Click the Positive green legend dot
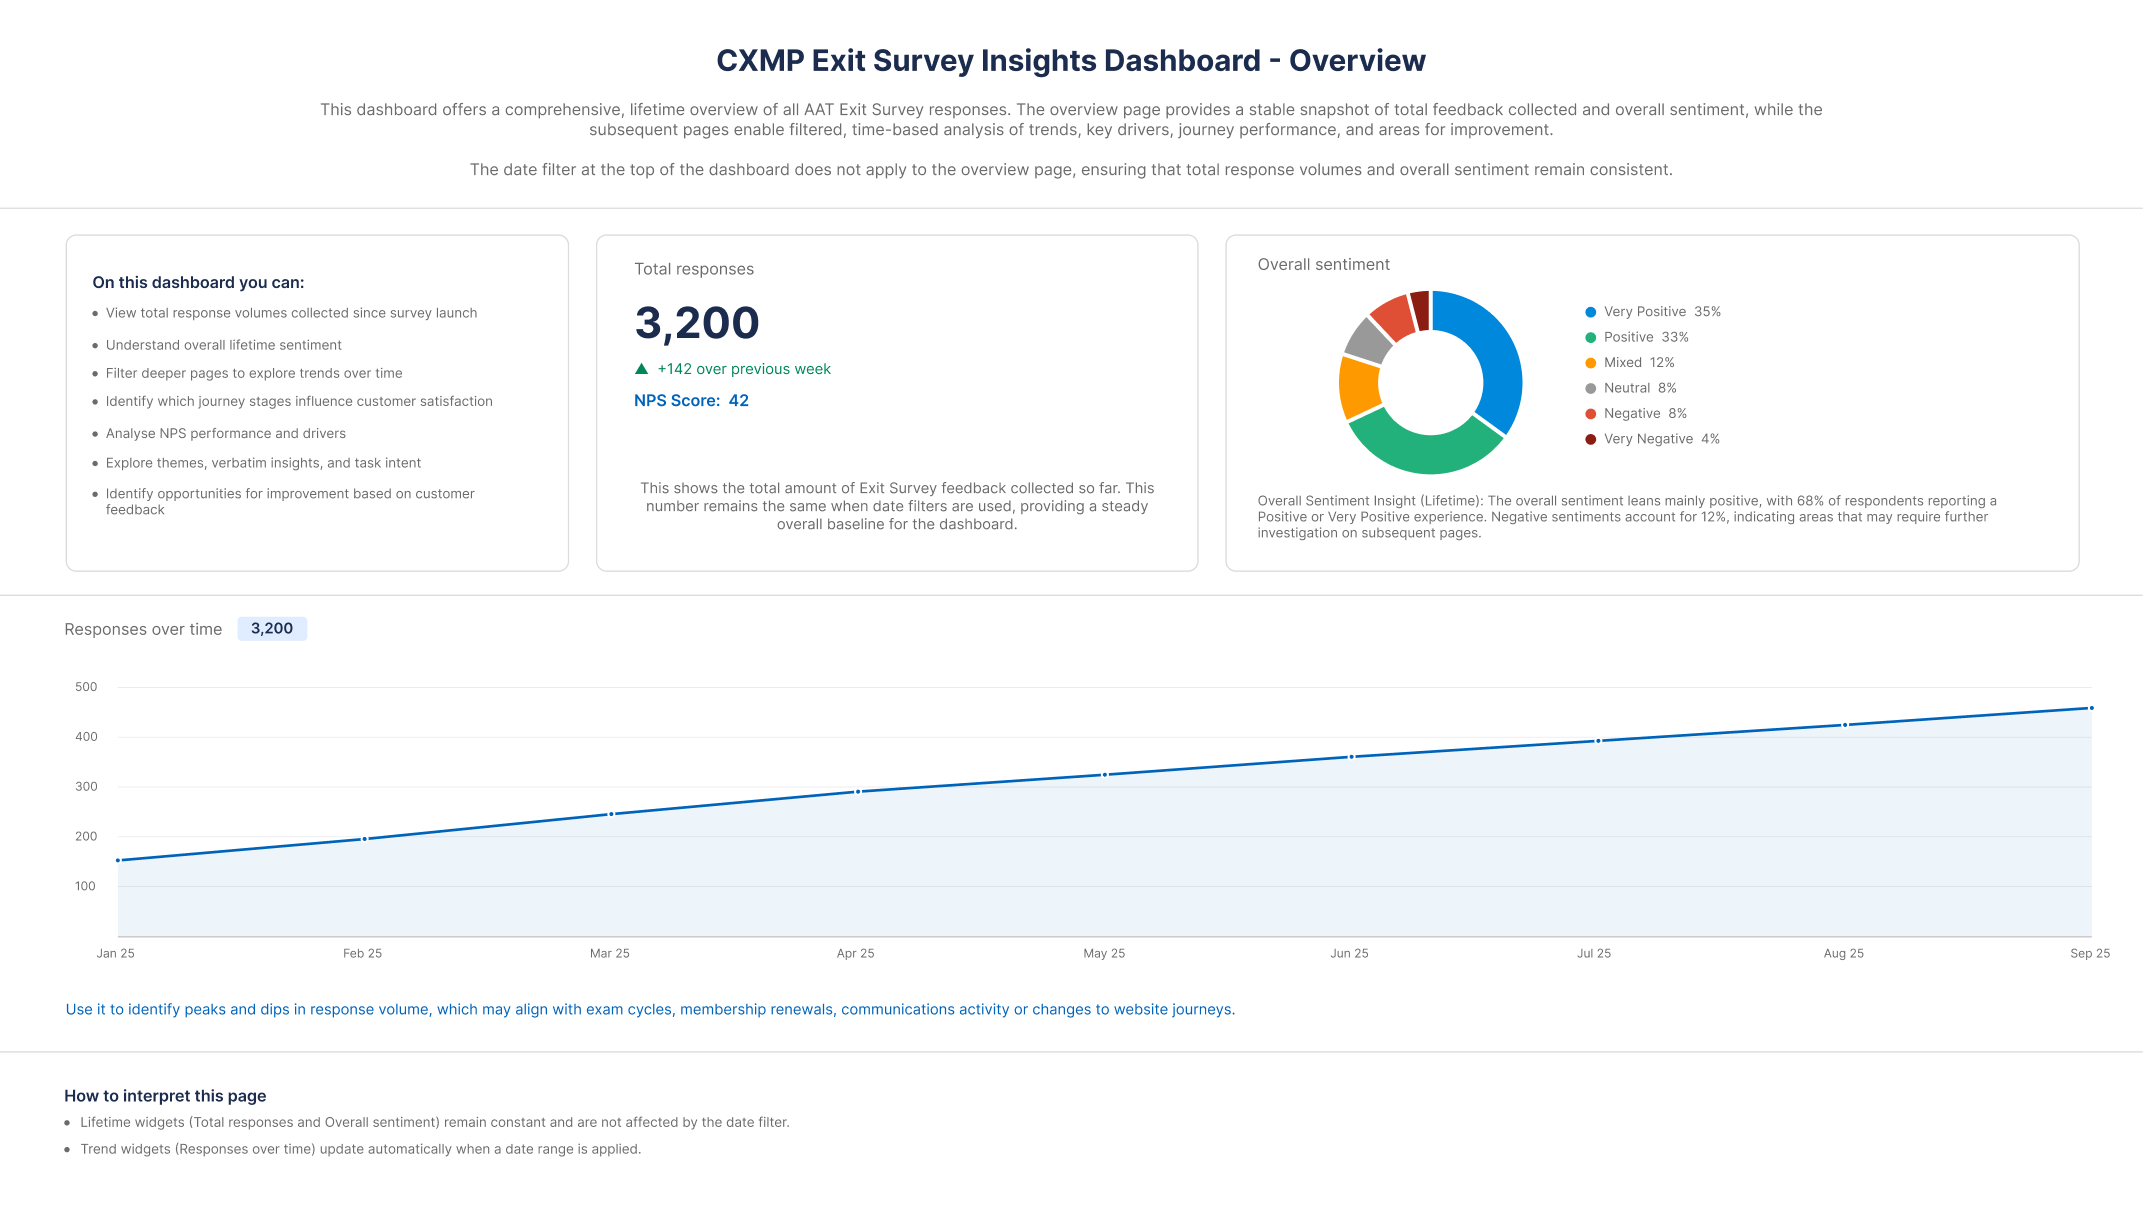The width and height of the screenshot is (2143, 1206). pos(1590,338)
